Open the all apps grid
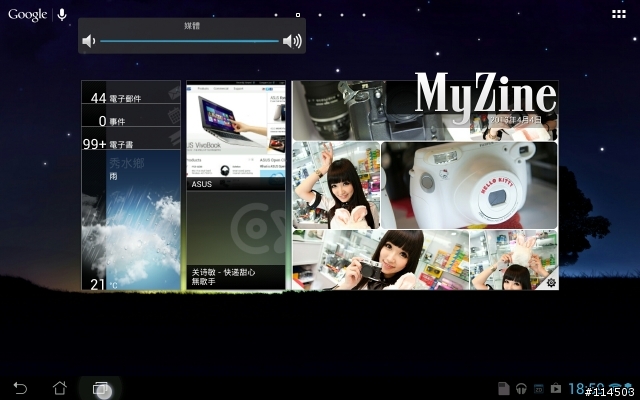Screen dimensions: 640x400 click(619, 14)
